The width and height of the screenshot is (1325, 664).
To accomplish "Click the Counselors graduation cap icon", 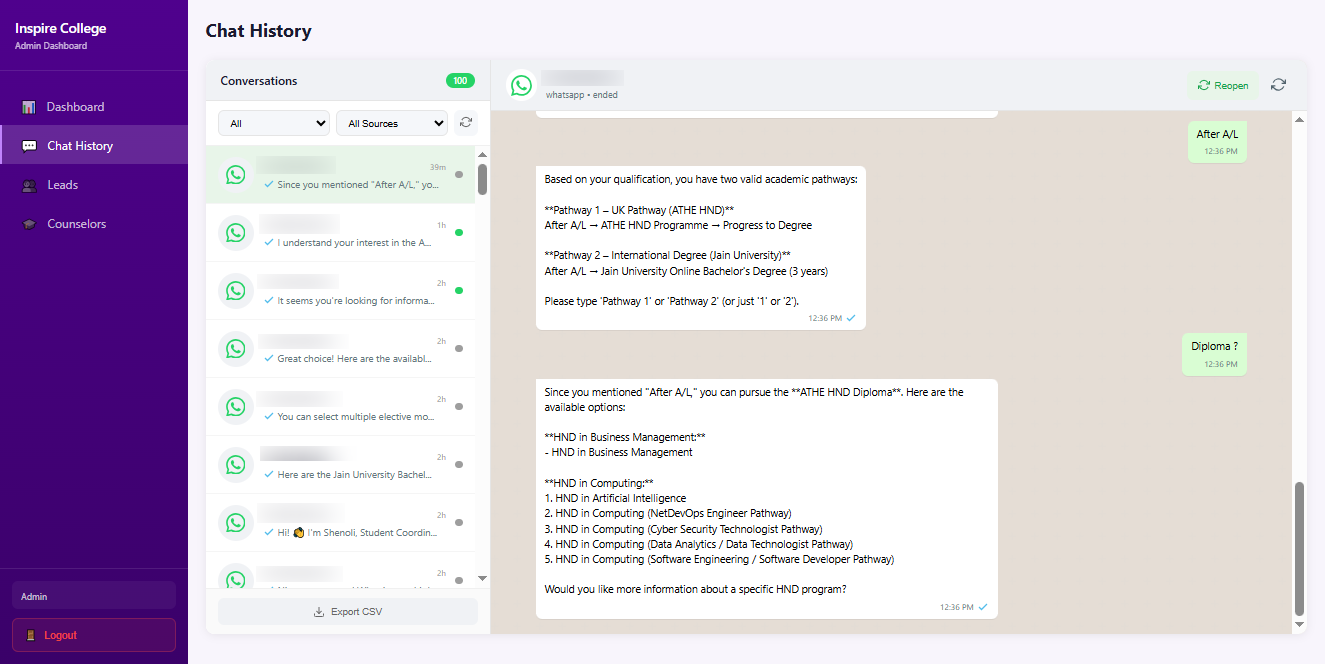I will tap(29, 224).
